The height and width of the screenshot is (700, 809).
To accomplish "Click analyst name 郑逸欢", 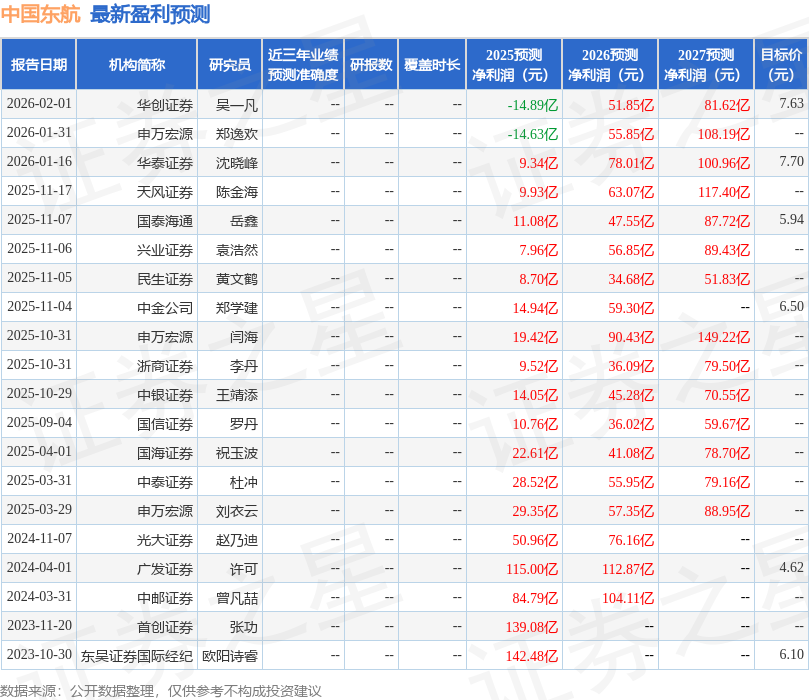I will click(237, 134).
